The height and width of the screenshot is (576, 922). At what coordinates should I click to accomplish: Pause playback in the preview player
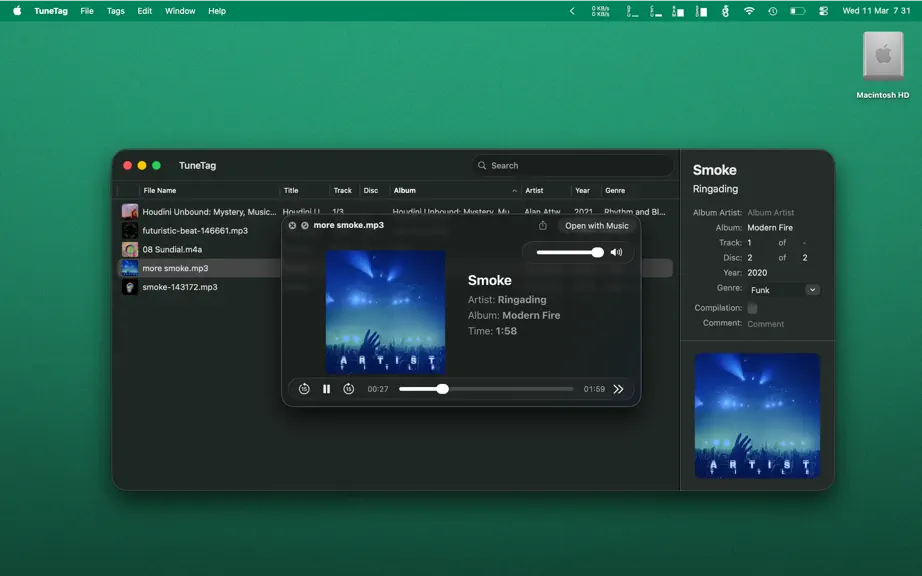click(326, 389)
